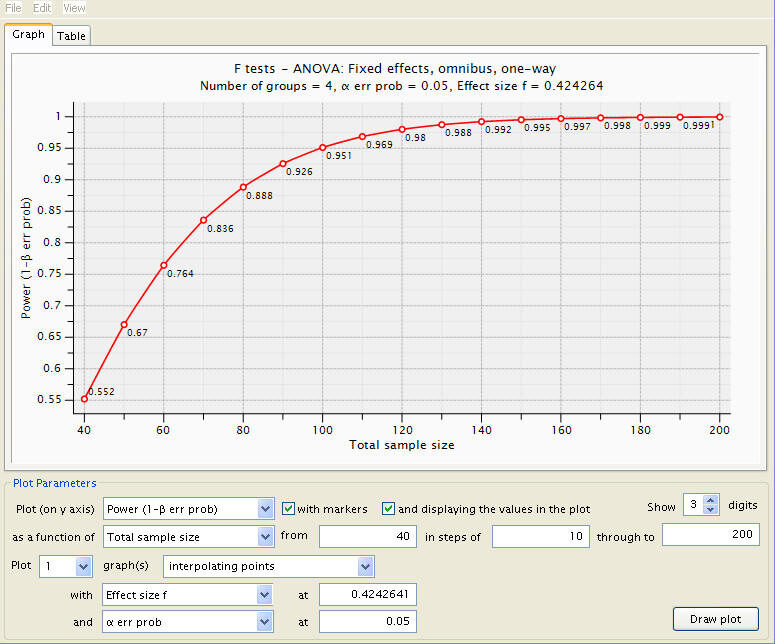Click the data marker labeled 0.836
Screen dimensions: 775x644
[204, 220]
